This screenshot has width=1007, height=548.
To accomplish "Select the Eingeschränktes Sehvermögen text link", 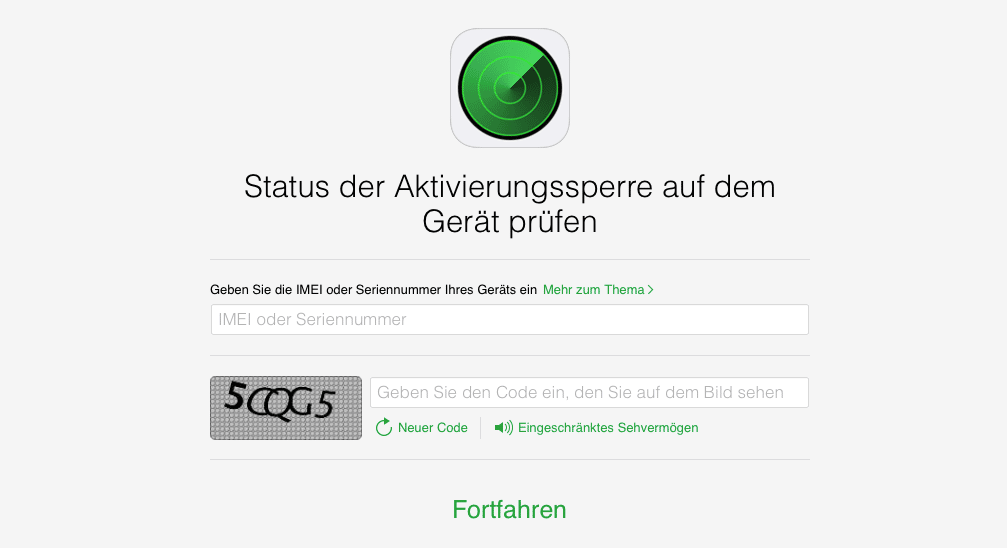I will (x=608, y=428).
